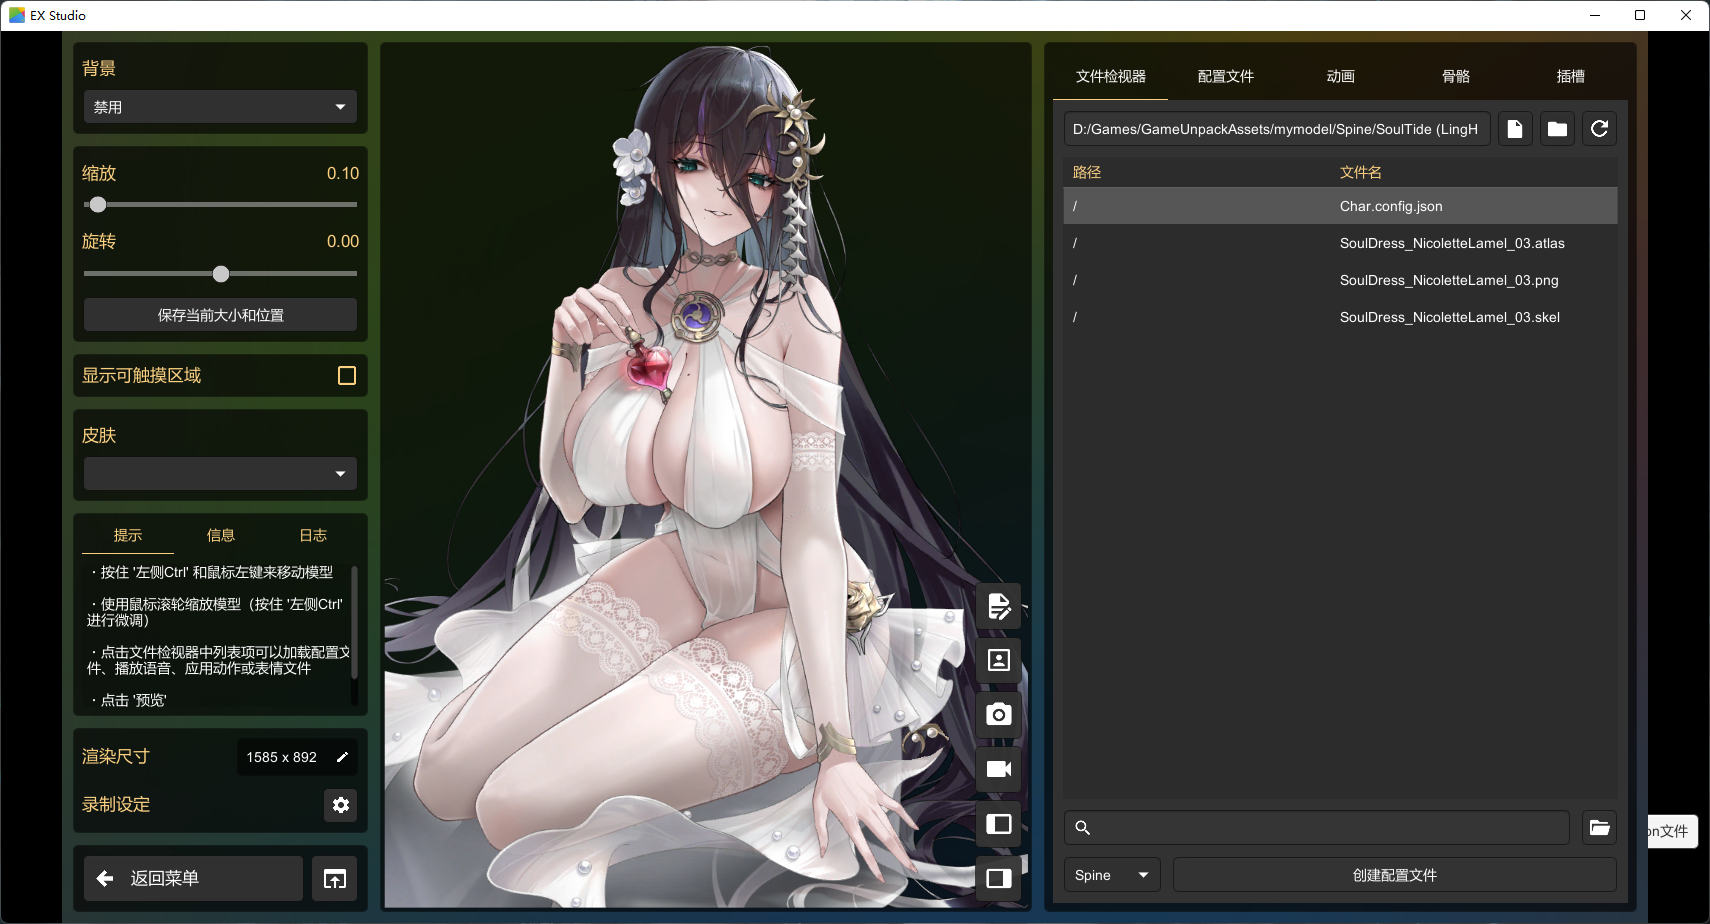The height and width of the screenshot is (924, 1710).
Task: Click the 缩放 slider handle
Action: 98,205
